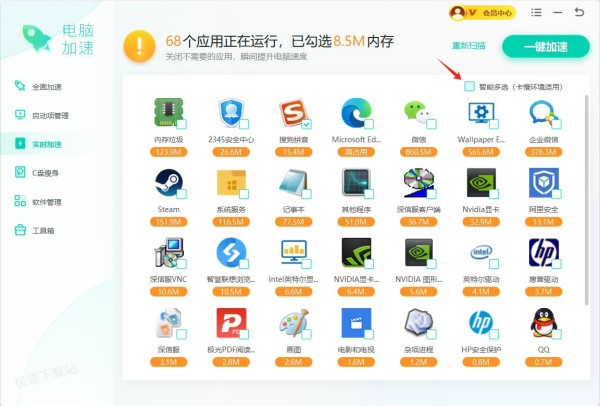Select the QQ checkbox
The image size is (600, 406).
tap(556, 334)
